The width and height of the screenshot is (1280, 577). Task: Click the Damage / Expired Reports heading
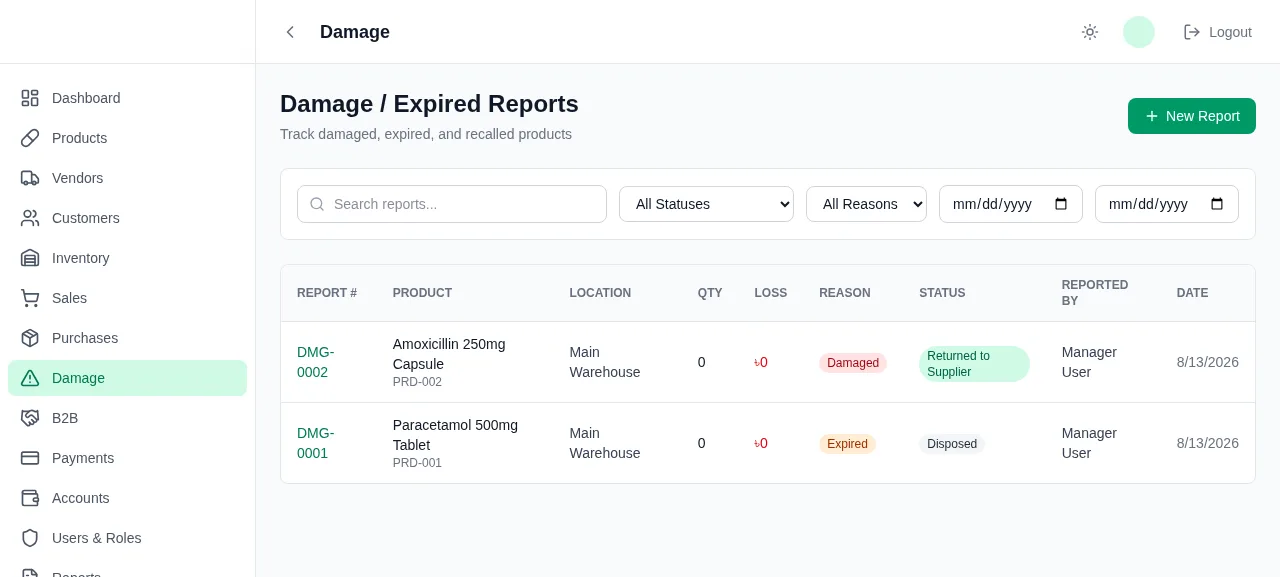pyautogui.click(x=429, y=104)
